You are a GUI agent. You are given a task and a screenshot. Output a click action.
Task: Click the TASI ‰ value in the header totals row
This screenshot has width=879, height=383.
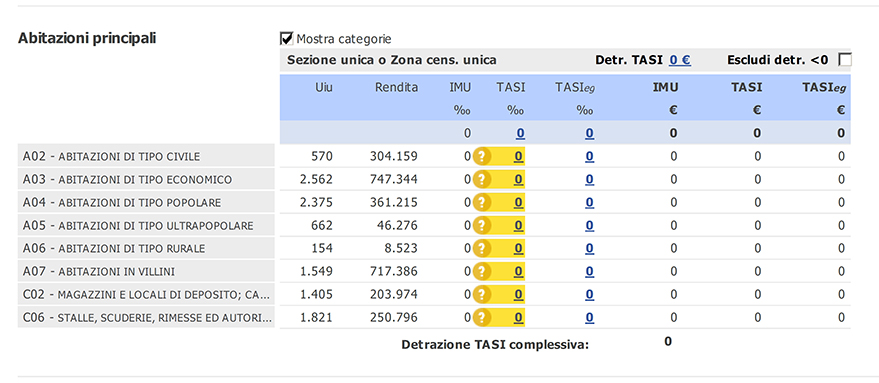tap(520, 133)
